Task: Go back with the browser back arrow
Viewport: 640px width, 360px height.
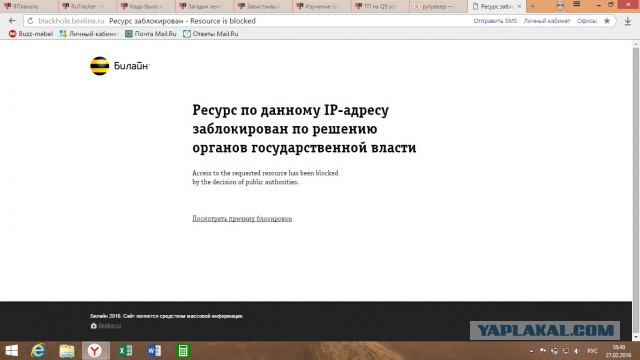Action: coord(12,21)
